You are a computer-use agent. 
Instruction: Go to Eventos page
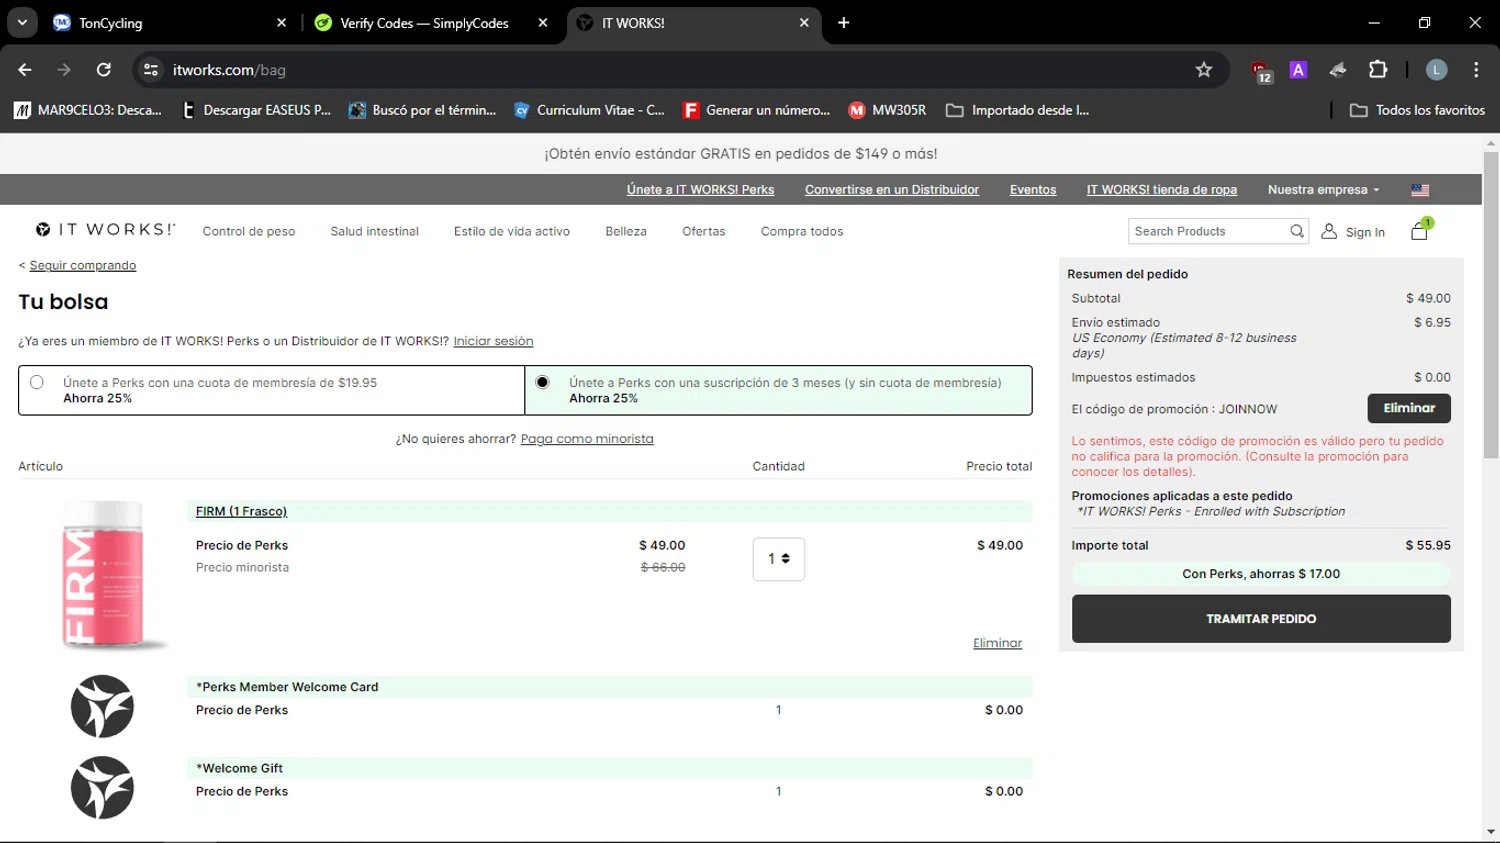point(1033,189)
